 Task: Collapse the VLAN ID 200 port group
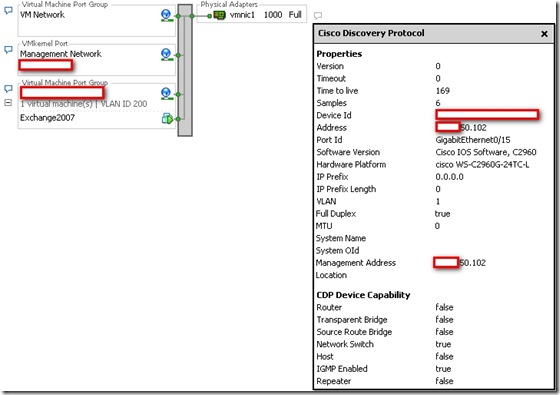click(x=8, y=103)
